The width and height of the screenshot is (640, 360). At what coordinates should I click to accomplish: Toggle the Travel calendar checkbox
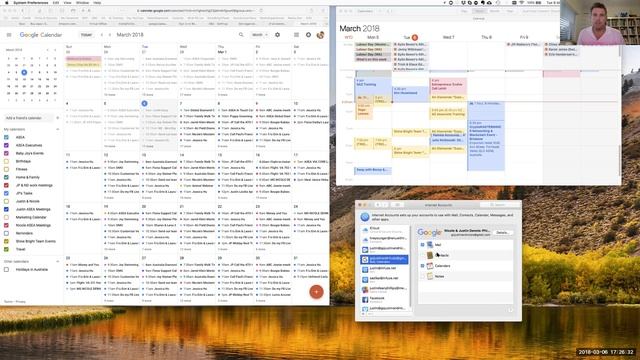click(x=6, y=249)
